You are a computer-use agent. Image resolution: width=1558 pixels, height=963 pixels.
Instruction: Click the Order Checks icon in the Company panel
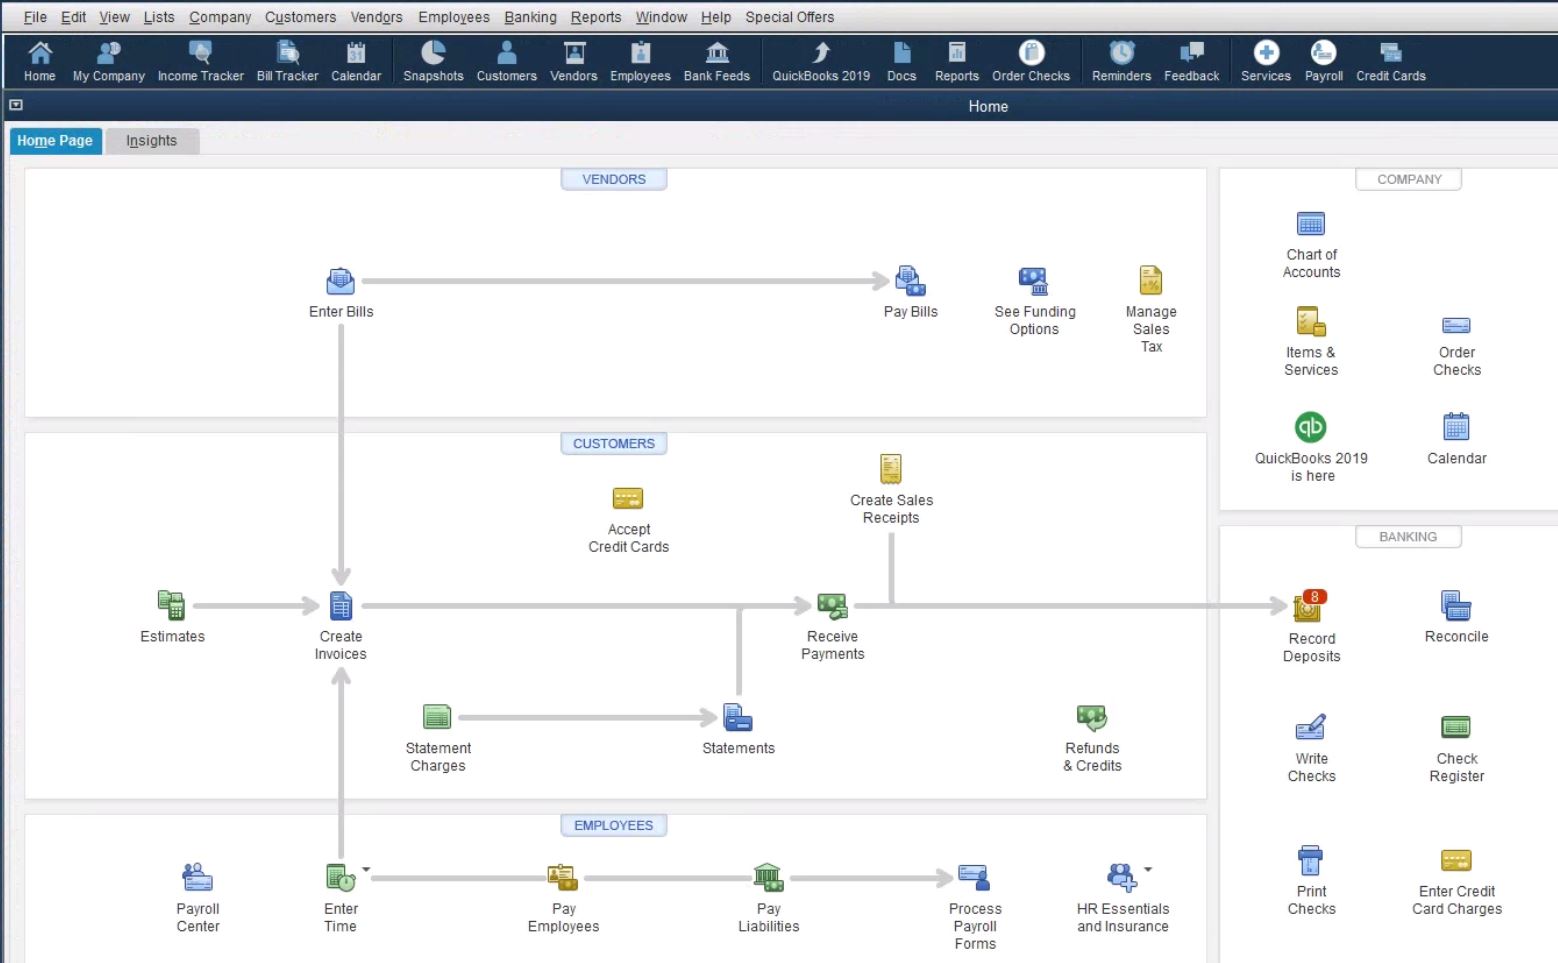[x=1456, y=325]
